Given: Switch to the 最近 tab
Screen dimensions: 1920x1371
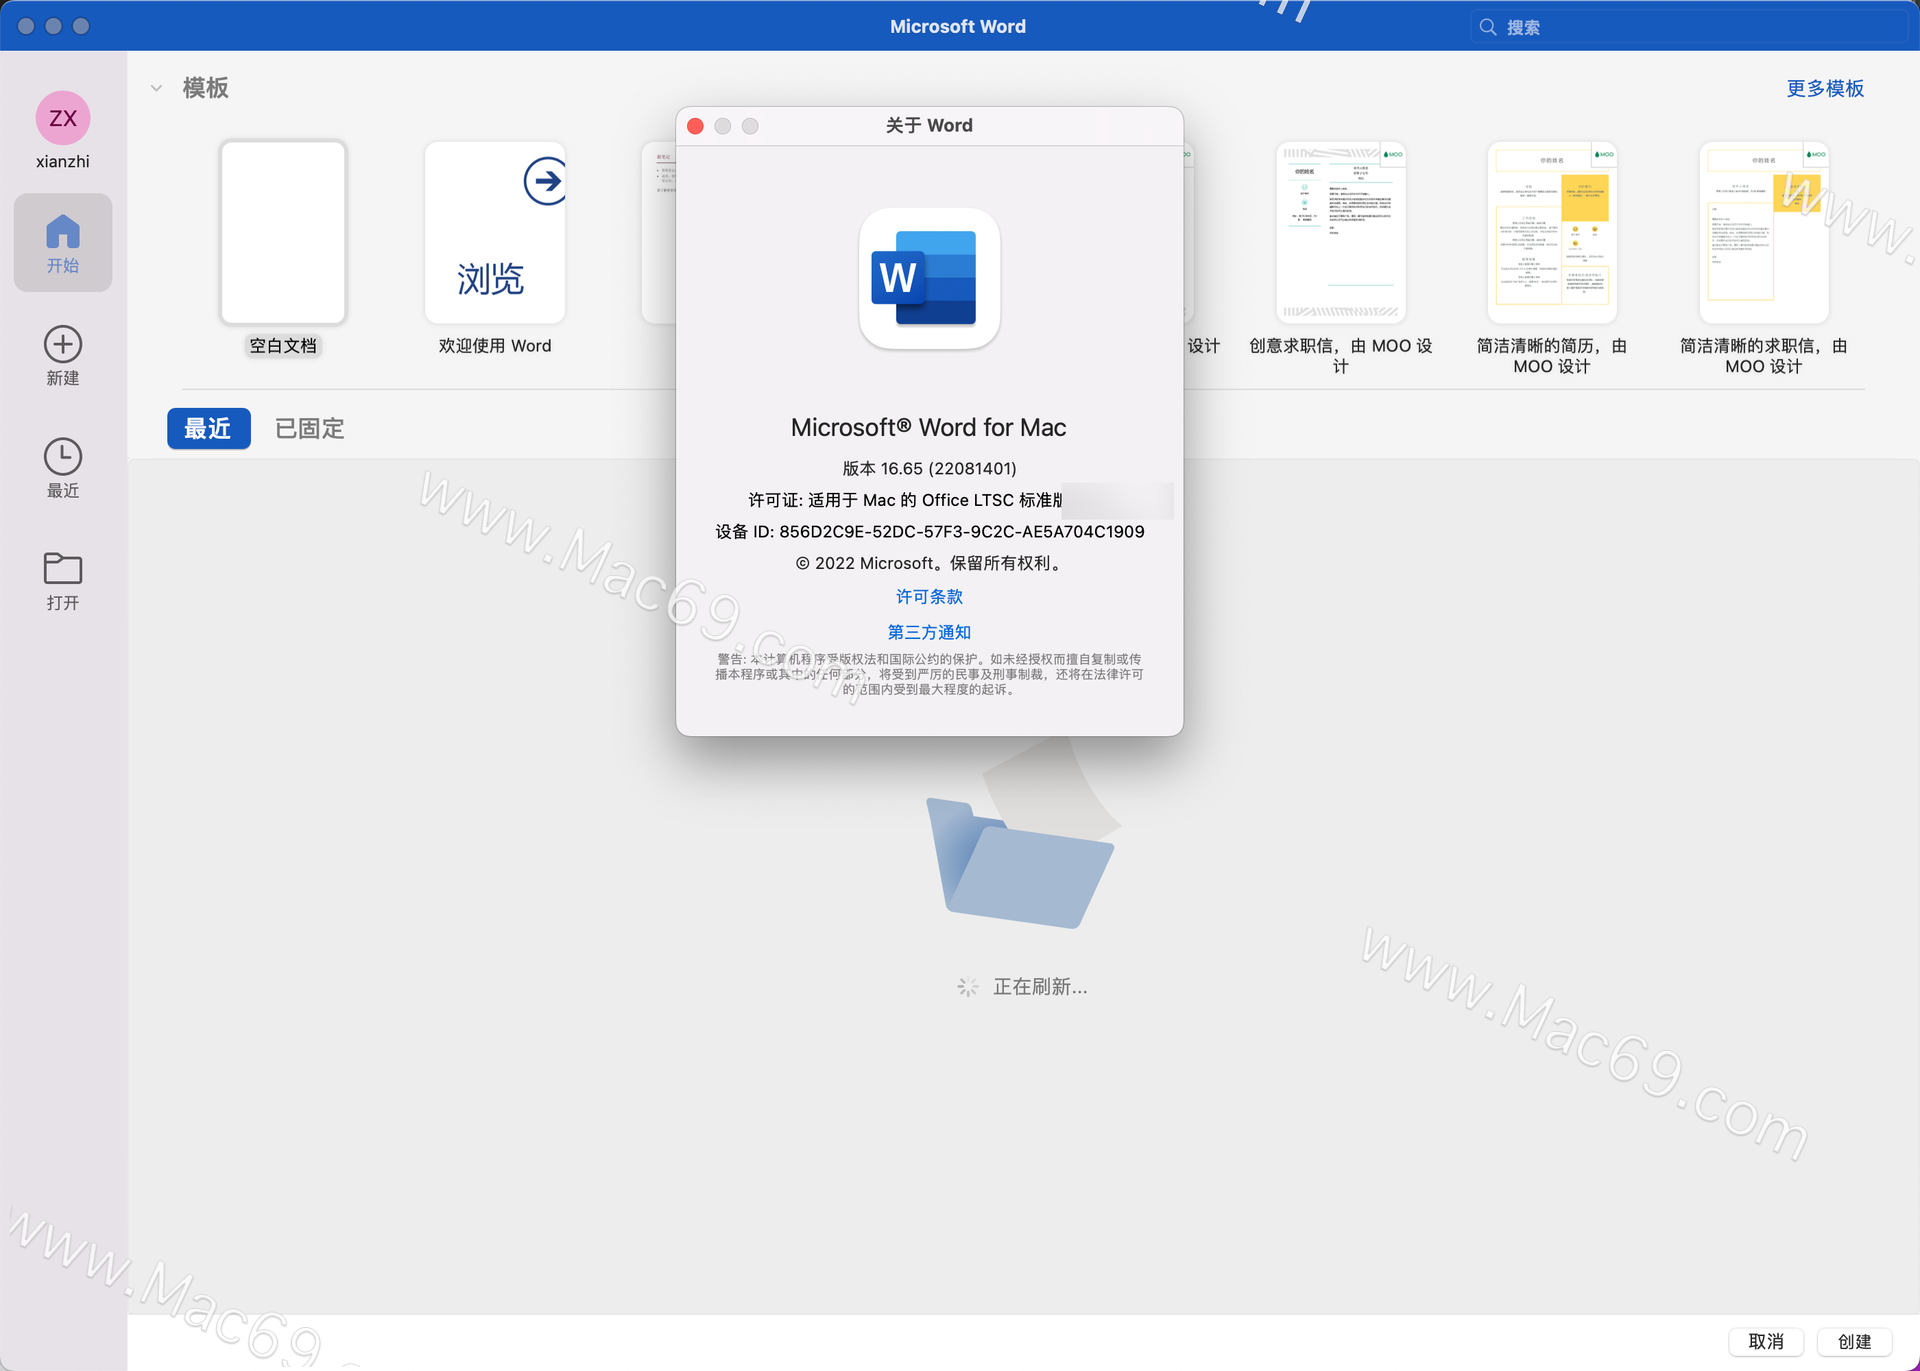Looking at the screenshot, I should point(208,429).
